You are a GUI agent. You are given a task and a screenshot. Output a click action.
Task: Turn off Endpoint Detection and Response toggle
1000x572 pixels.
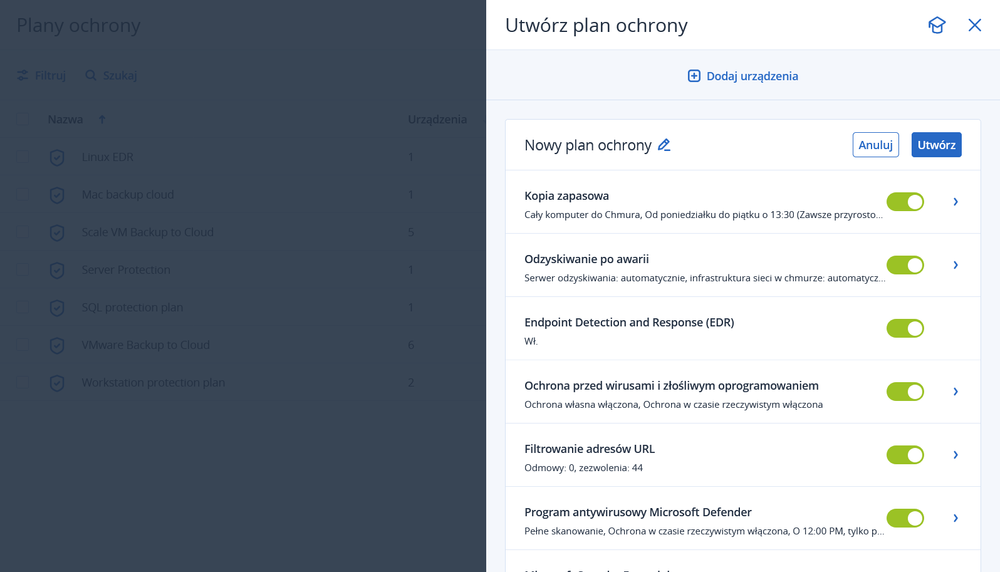pos(905,328)
